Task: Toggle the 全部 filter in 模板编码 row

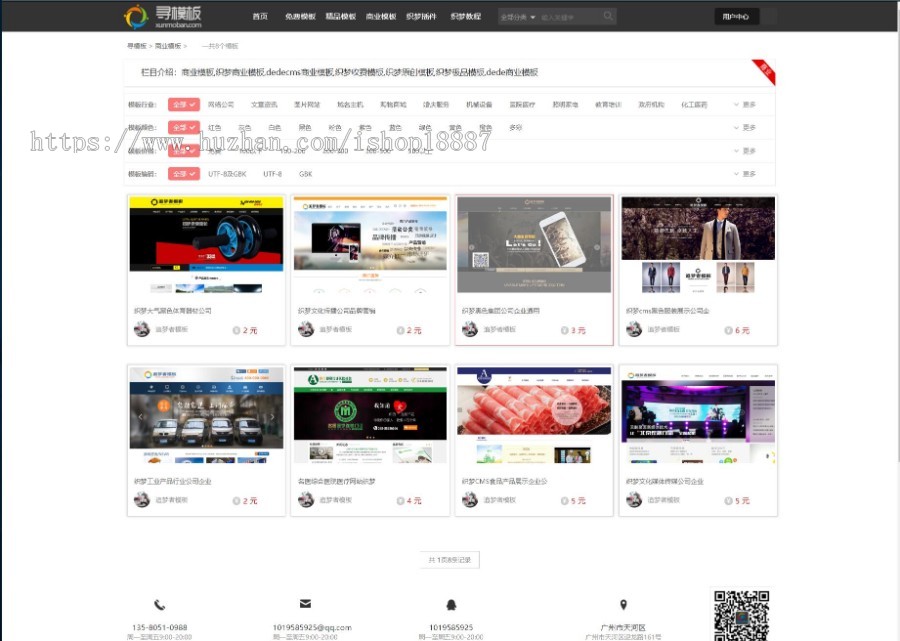Action: pos(185,173)
